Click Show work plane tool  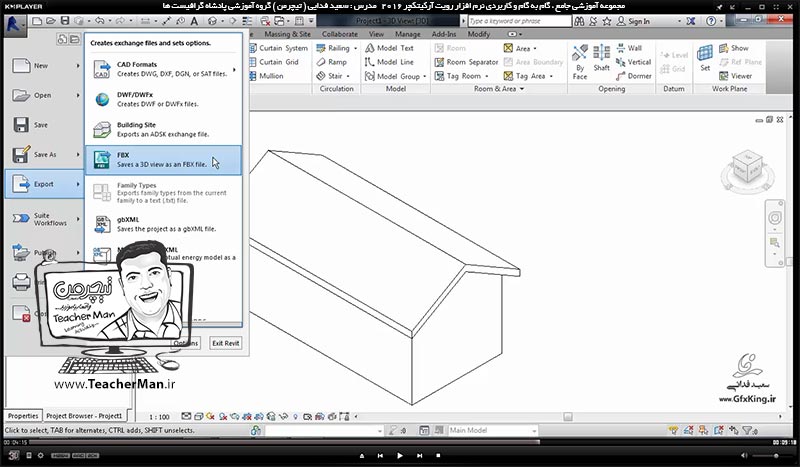(734, 48)
